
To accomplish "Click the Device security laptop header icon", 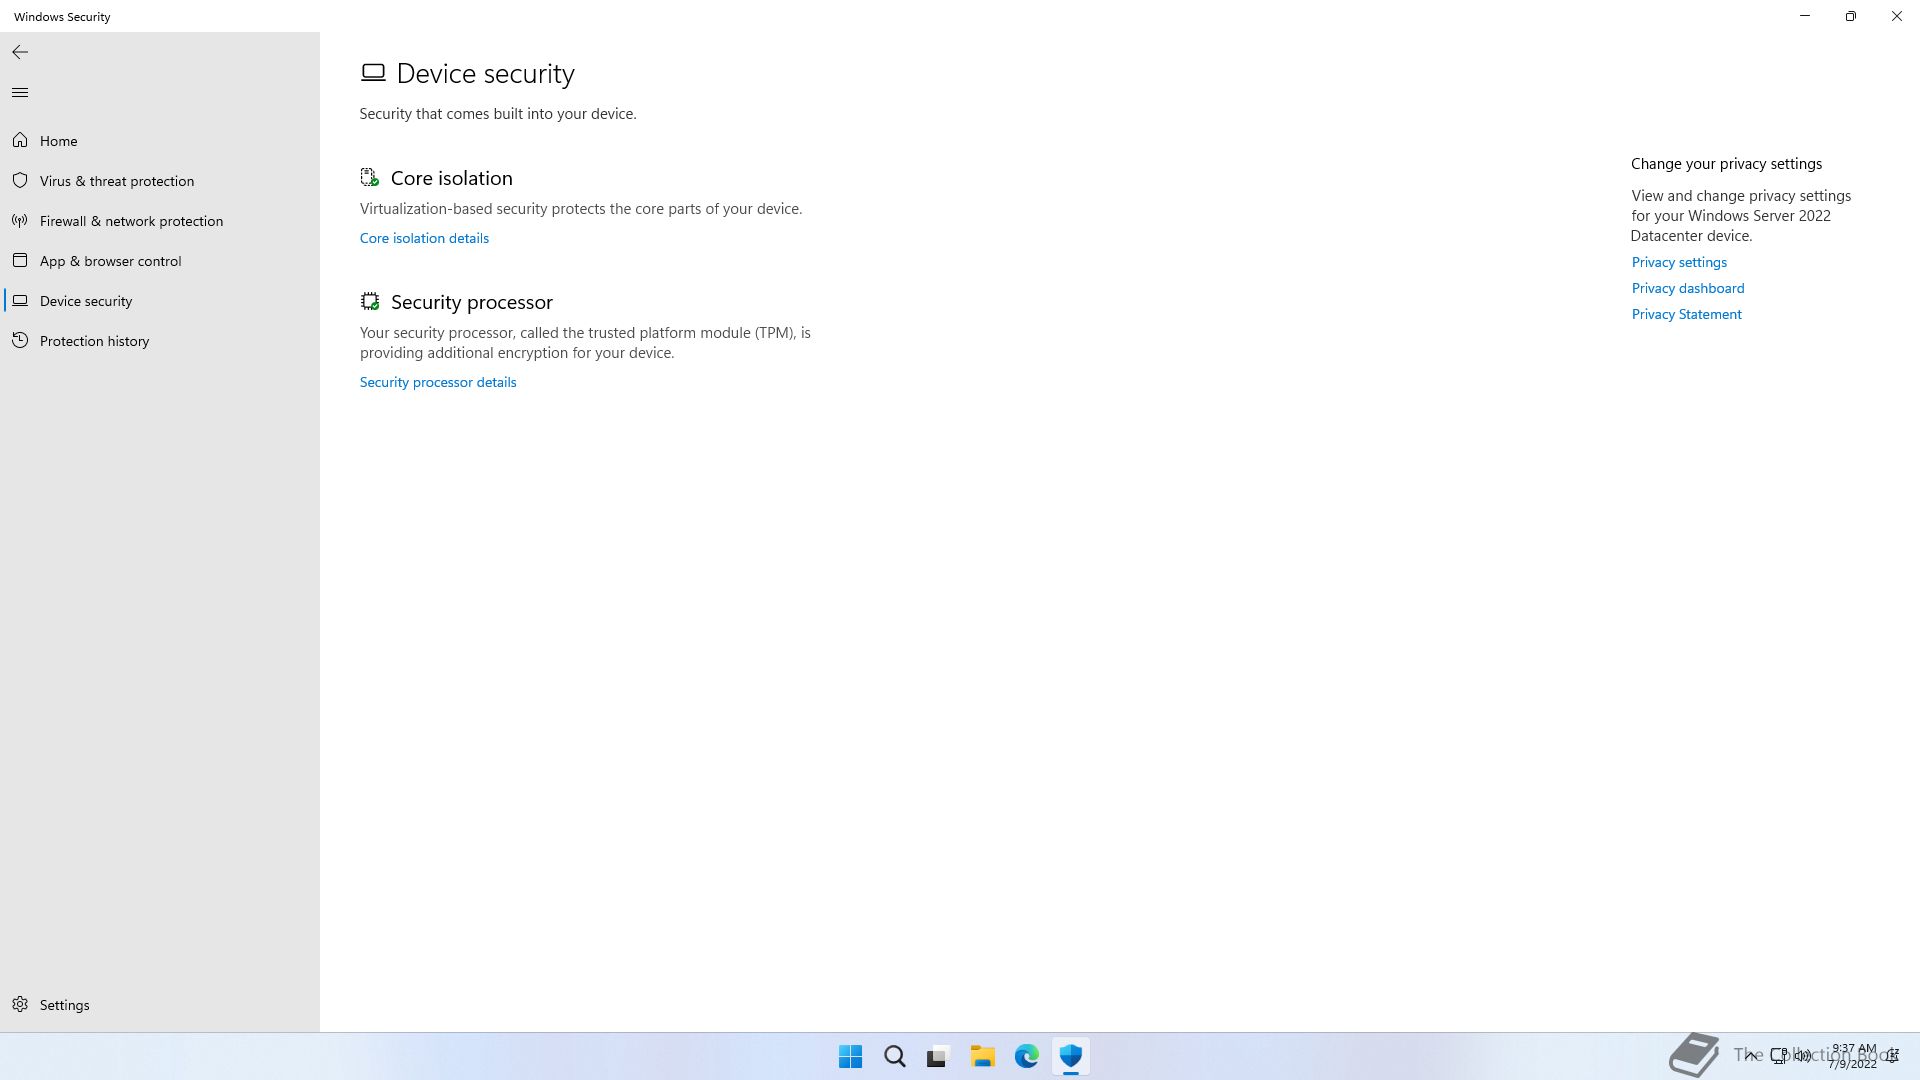I will click(373, 73).
